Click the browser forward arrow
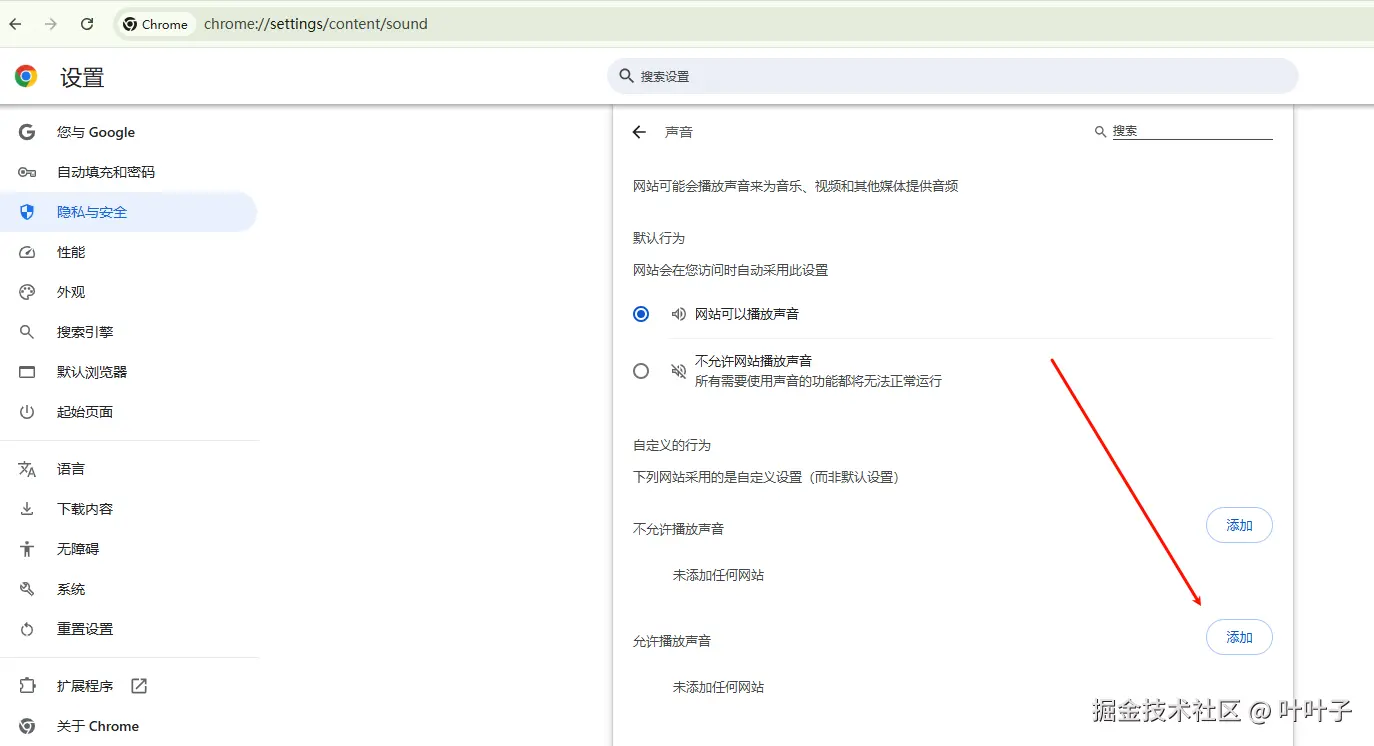Viewport: 1374px width, 746px height. (x=51, y=24)
